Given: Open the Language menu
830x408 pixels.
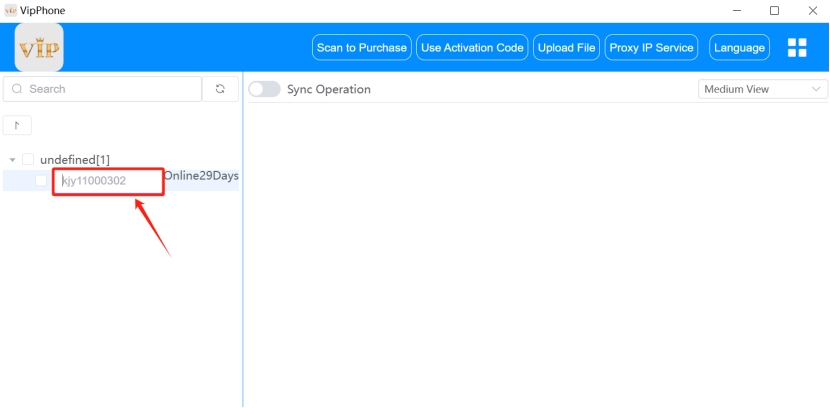Looking at the screenshot, I should pos(739,48).
